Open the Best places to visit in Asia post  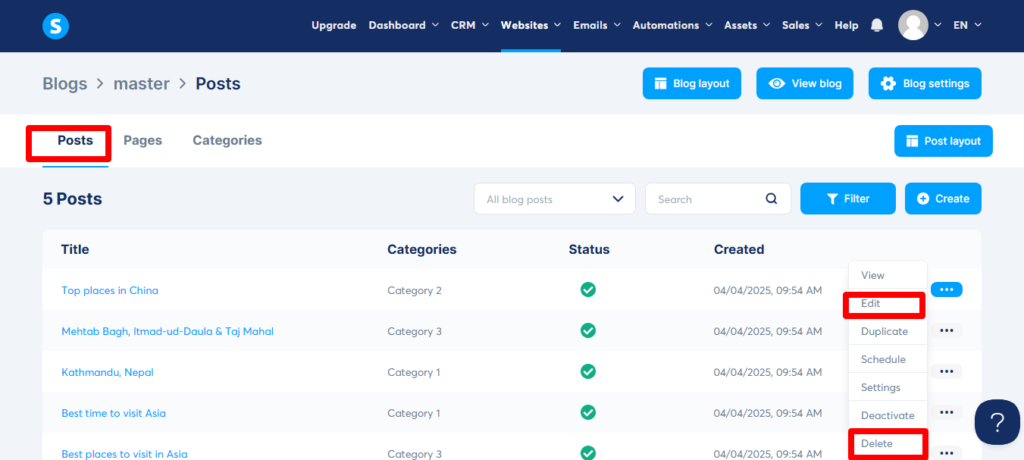(124, 453)
